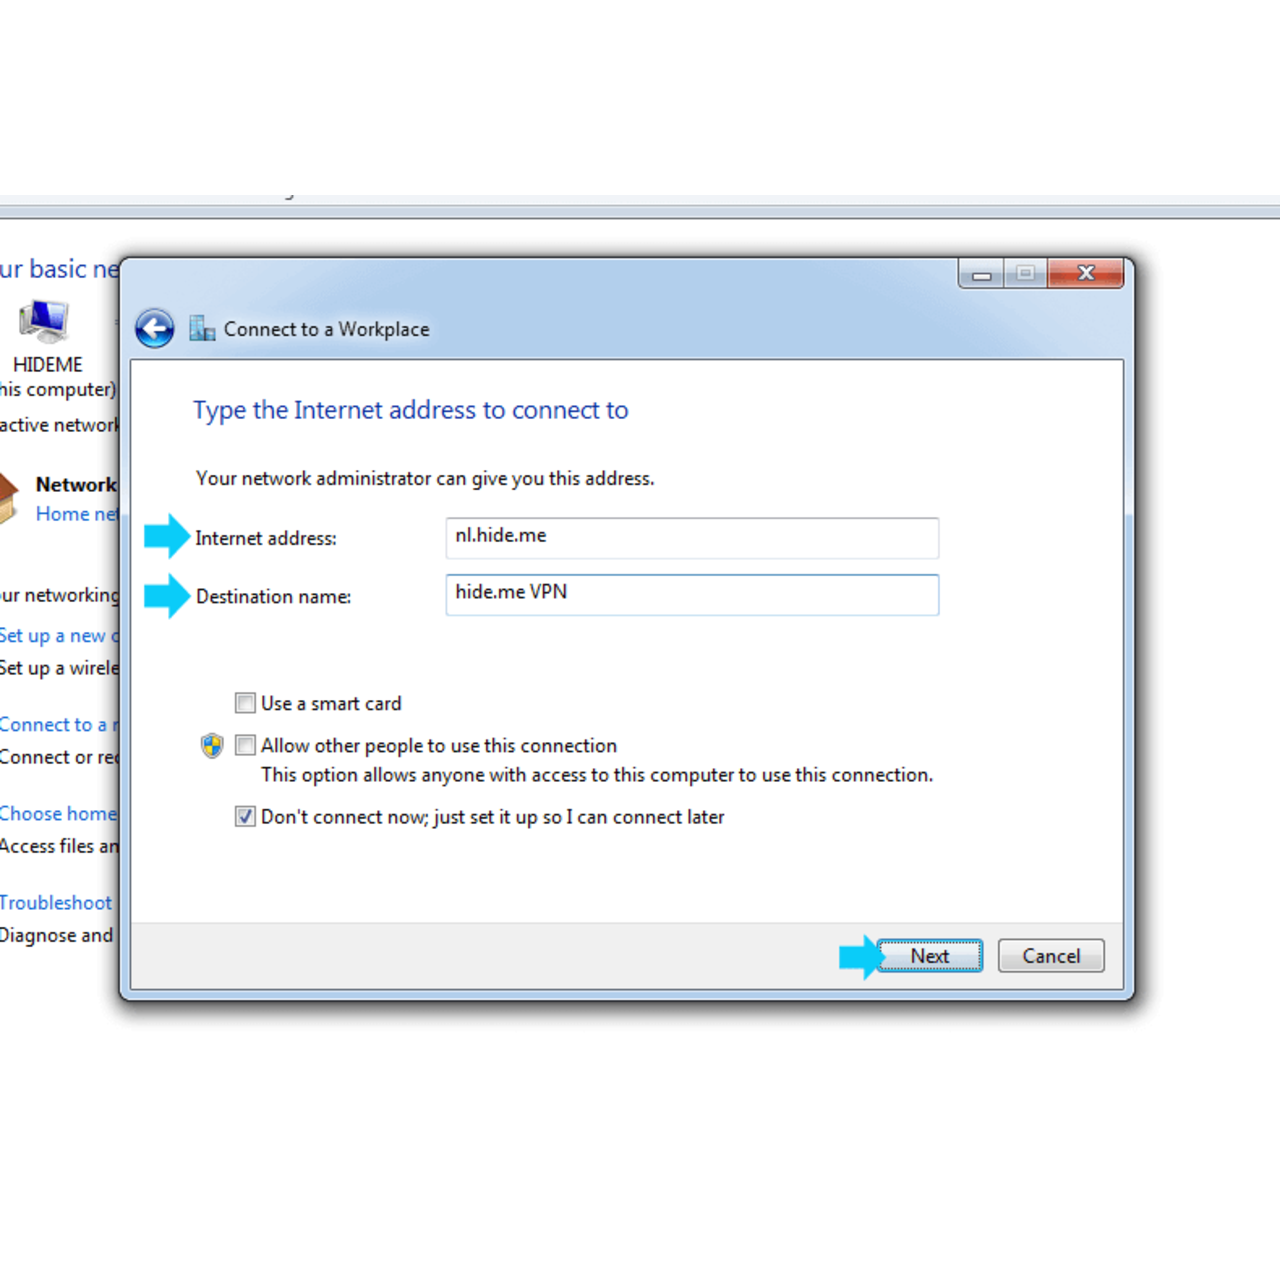Screen dimensions: 1280x1280
Task: Enable Use a smart card checkbox
Action: coord(245,704)
